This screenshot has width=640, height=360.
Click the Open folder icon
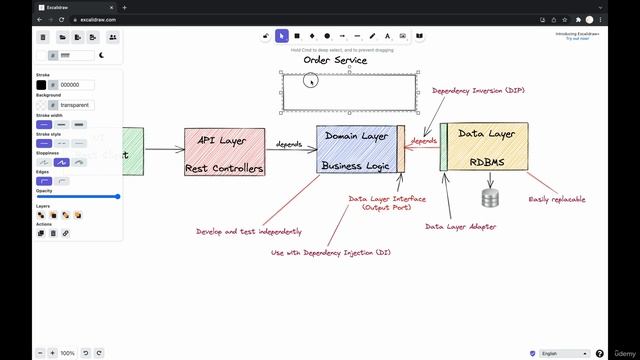click(62, 38)
